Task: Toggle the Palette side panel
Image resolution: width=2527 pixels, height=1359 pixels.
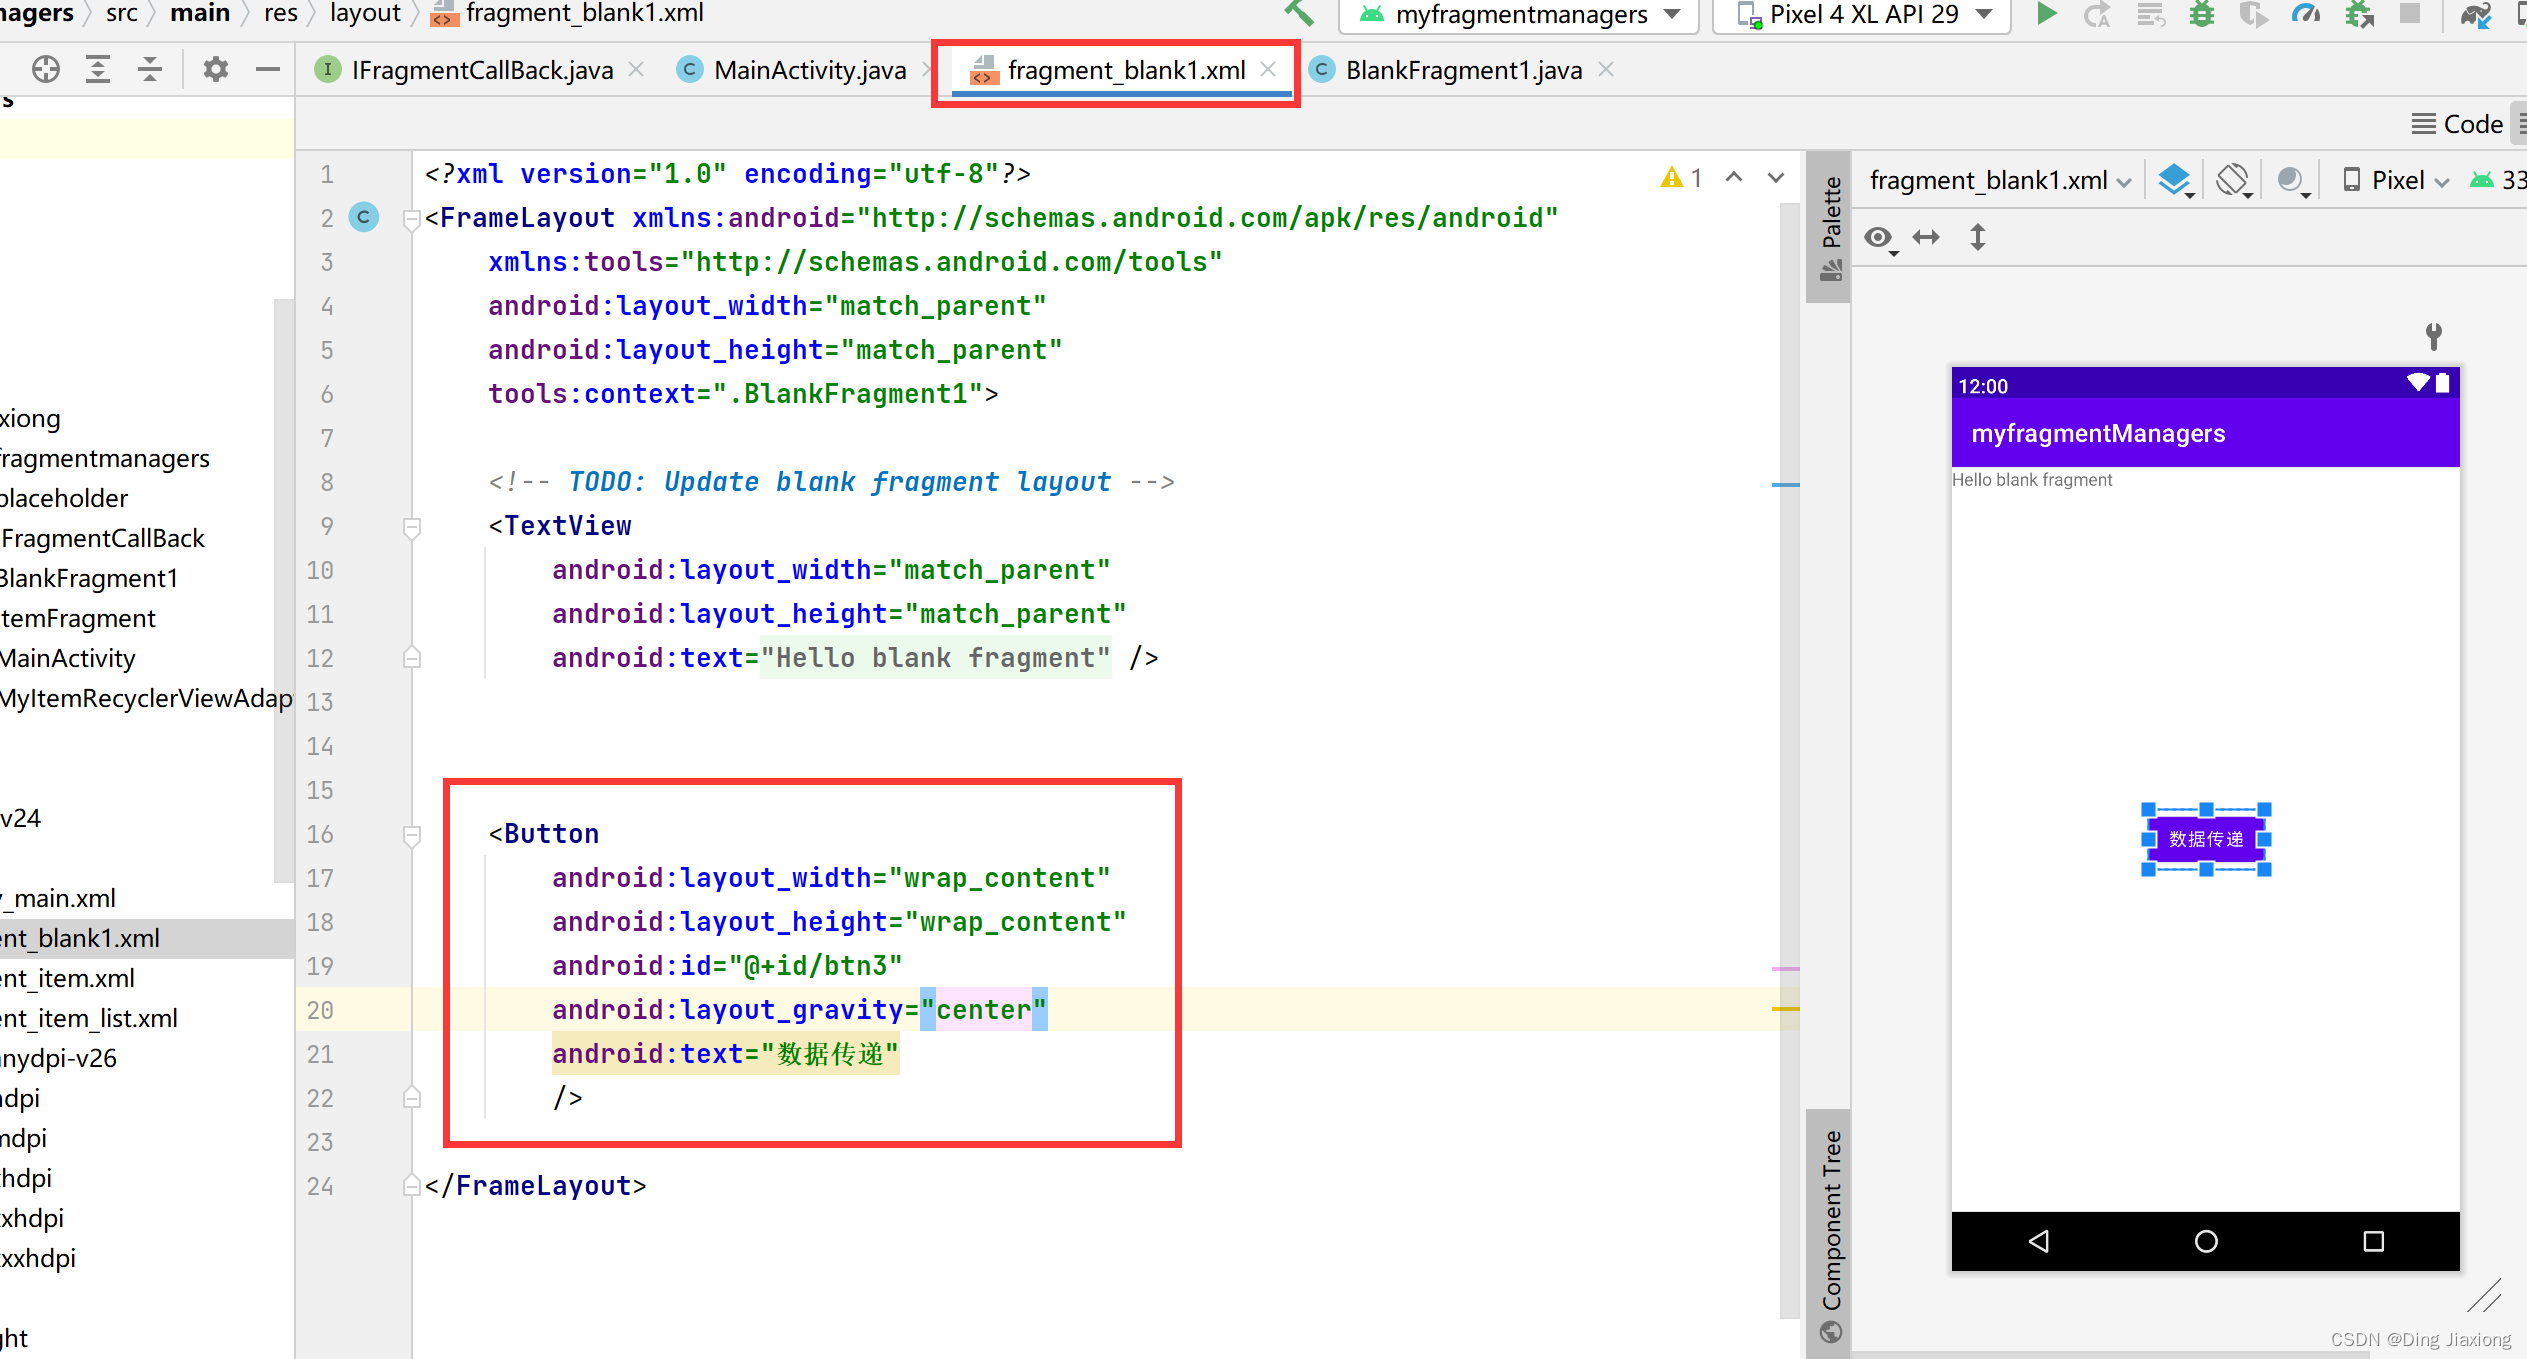Action: [x=1830, y=227]
